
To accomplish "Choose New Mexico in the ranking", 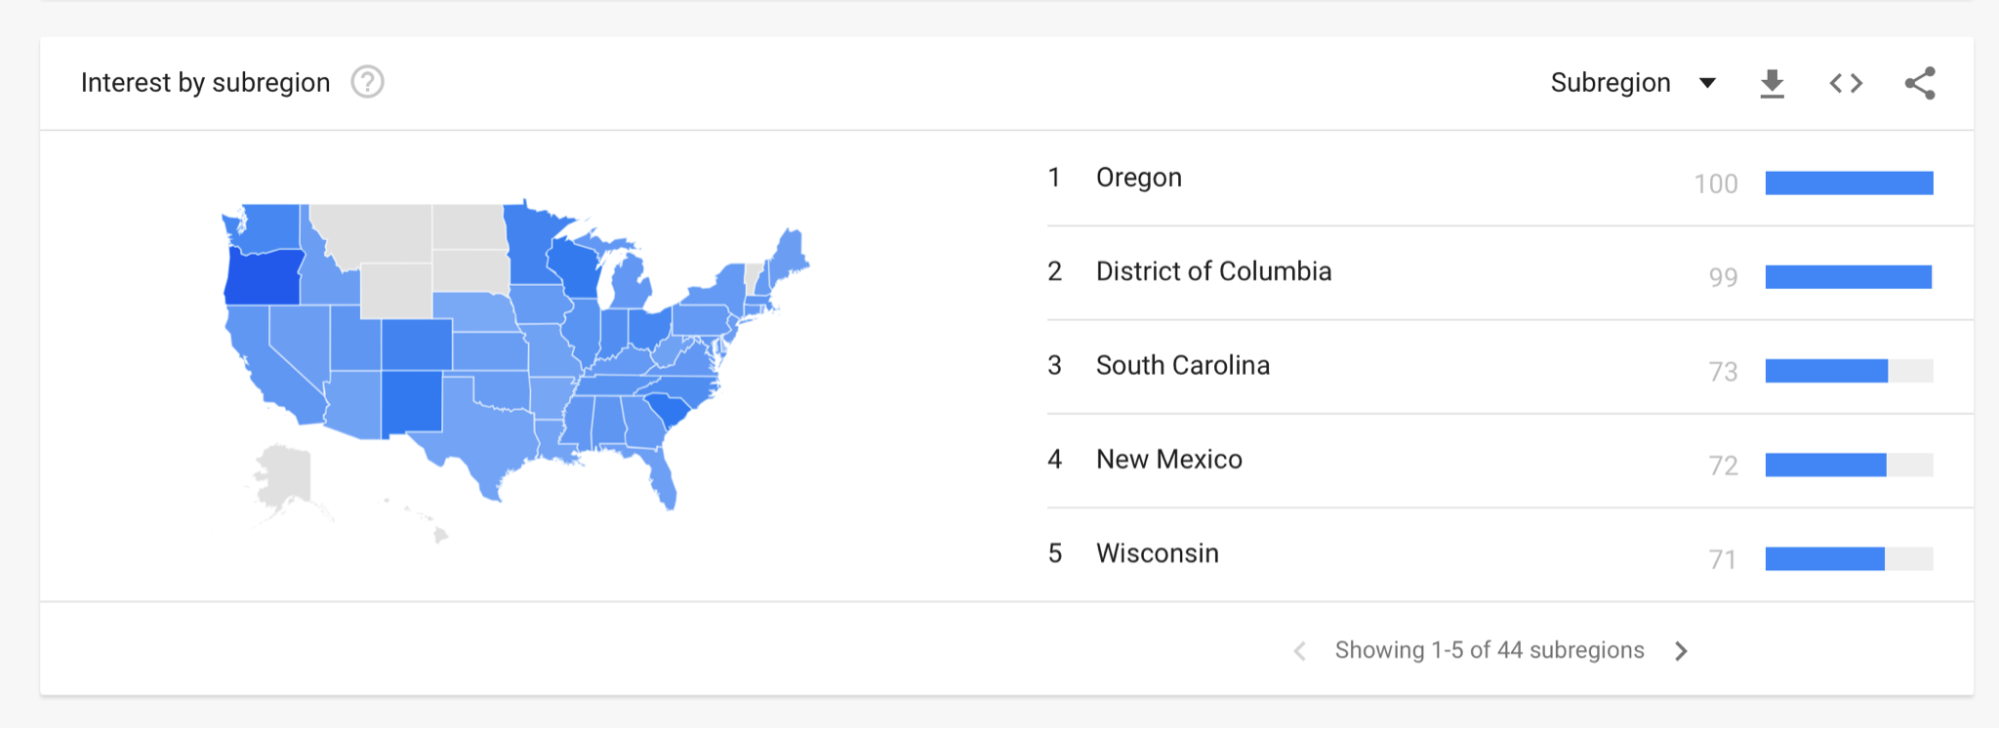I will point(1169,460).
